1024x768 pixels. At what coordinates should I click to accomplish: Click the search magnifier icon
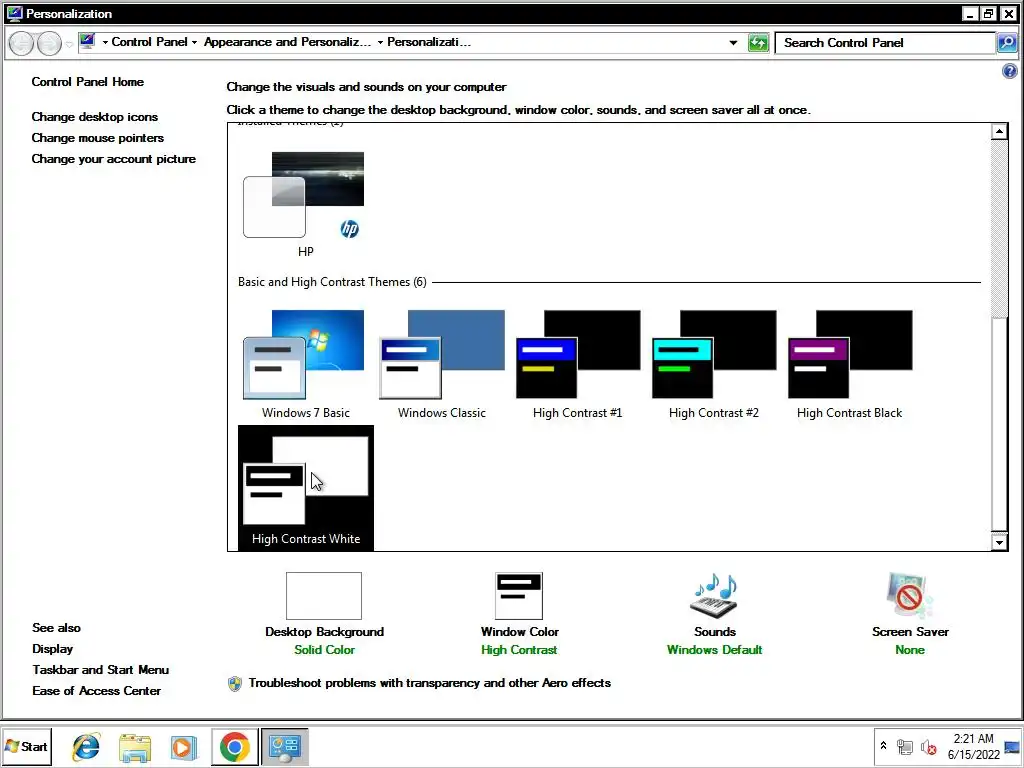coord(1006,43)
